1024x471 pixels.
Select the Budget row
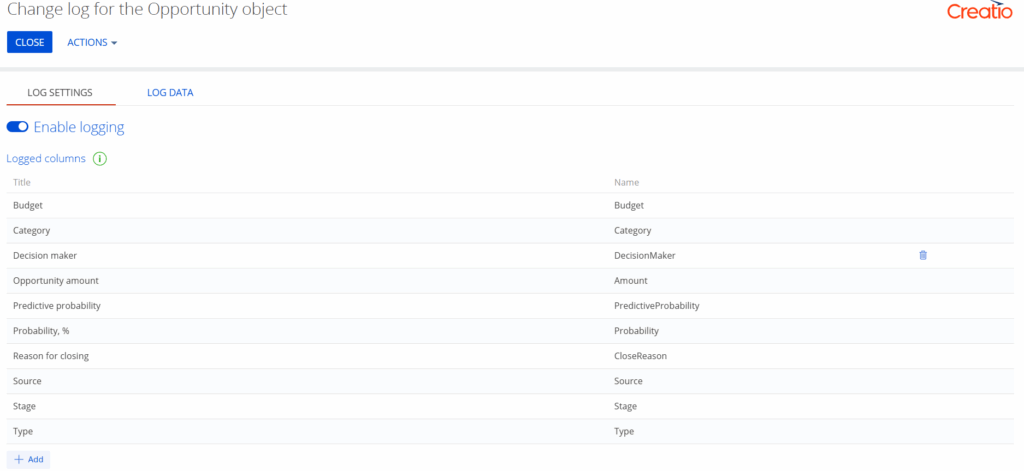[510, 205]
